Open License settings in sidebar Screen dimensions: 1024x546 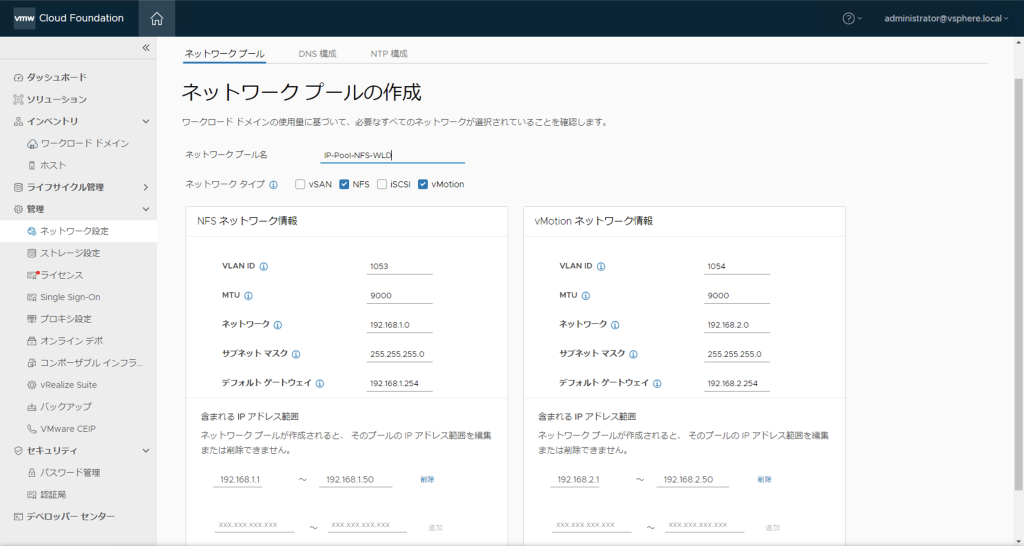61,275
